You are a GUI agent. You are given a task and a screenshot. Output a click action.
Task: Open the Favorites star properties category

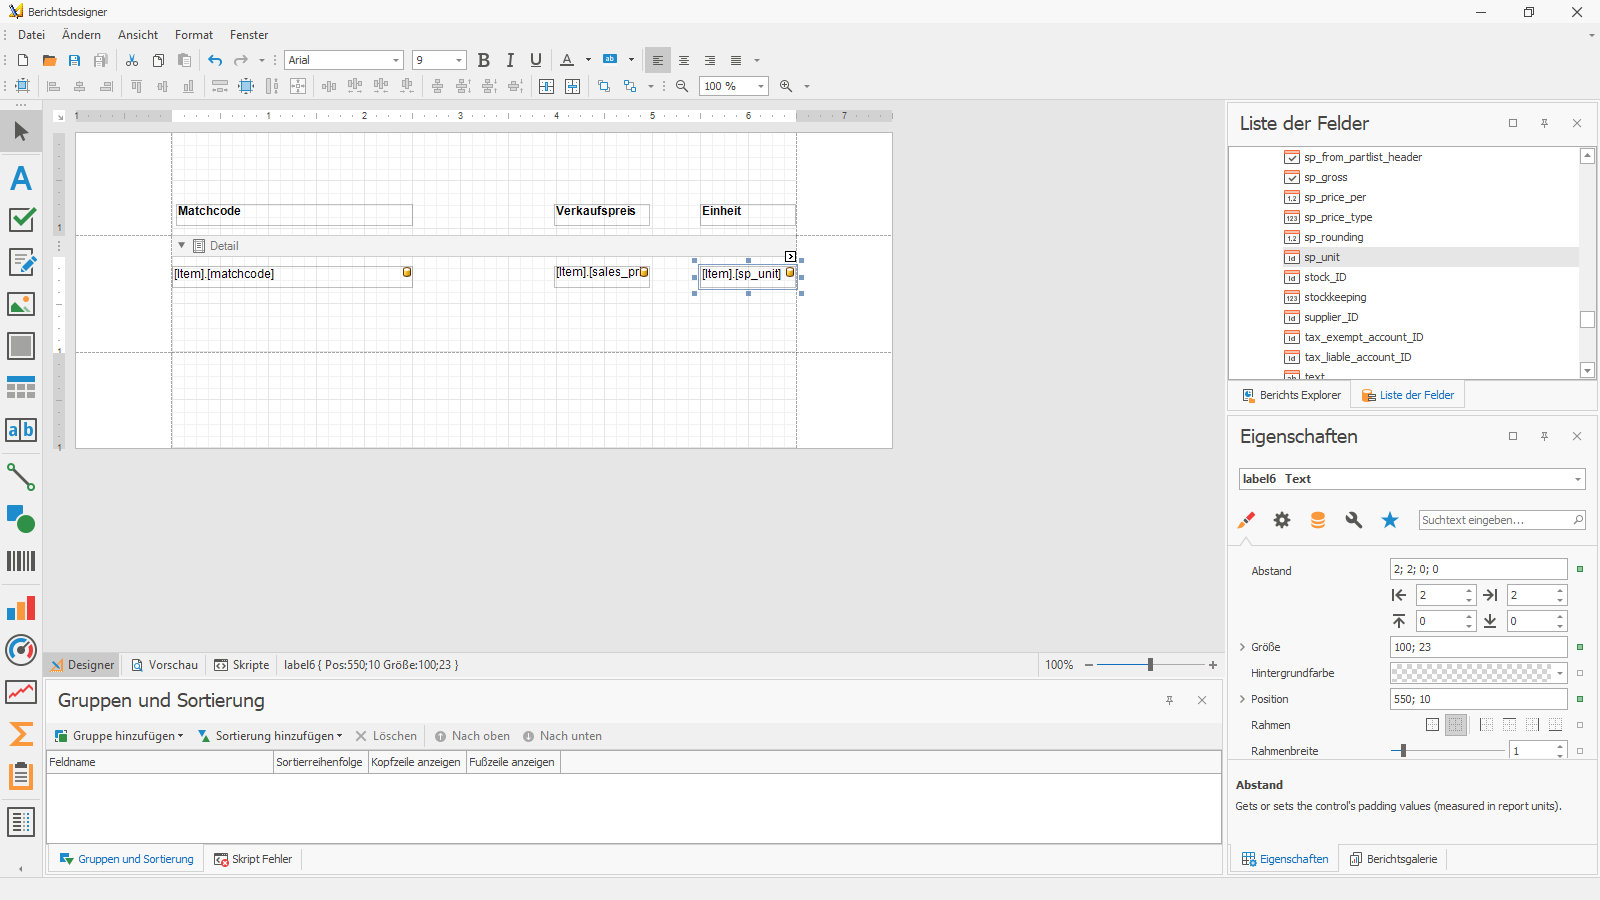(x=1390, y=520)
